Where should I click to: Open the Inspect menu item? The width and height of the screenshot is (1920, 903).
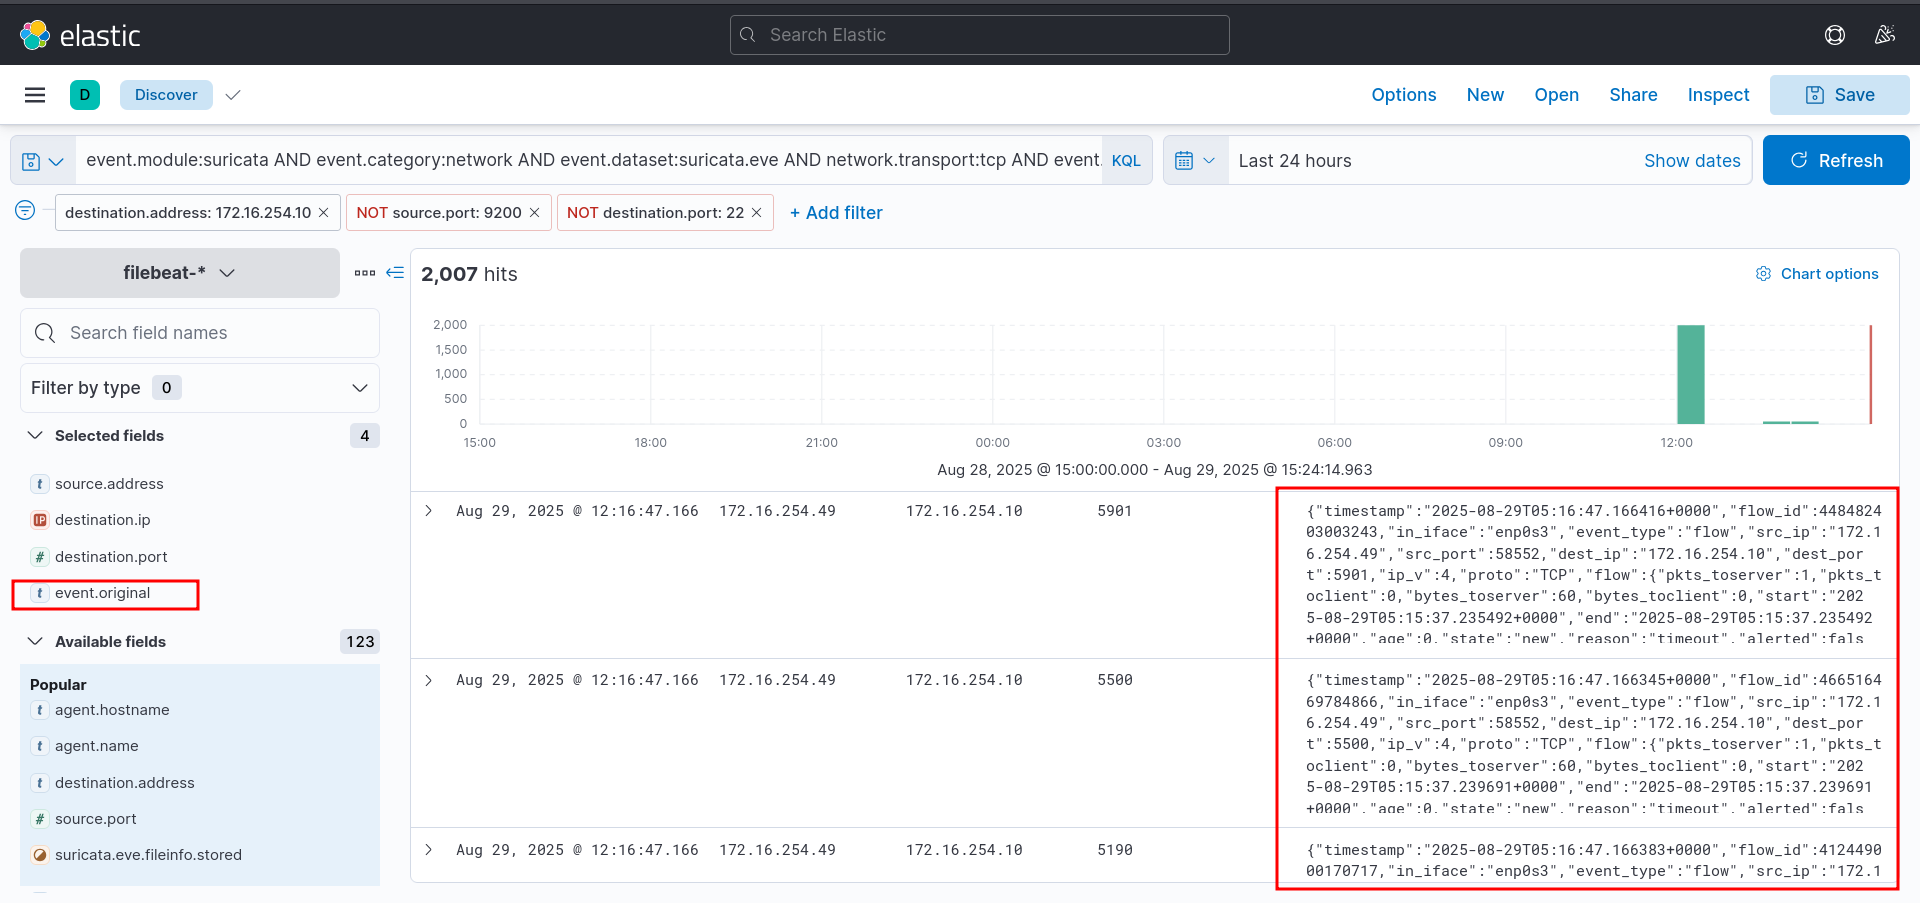tap(1718, 95)
